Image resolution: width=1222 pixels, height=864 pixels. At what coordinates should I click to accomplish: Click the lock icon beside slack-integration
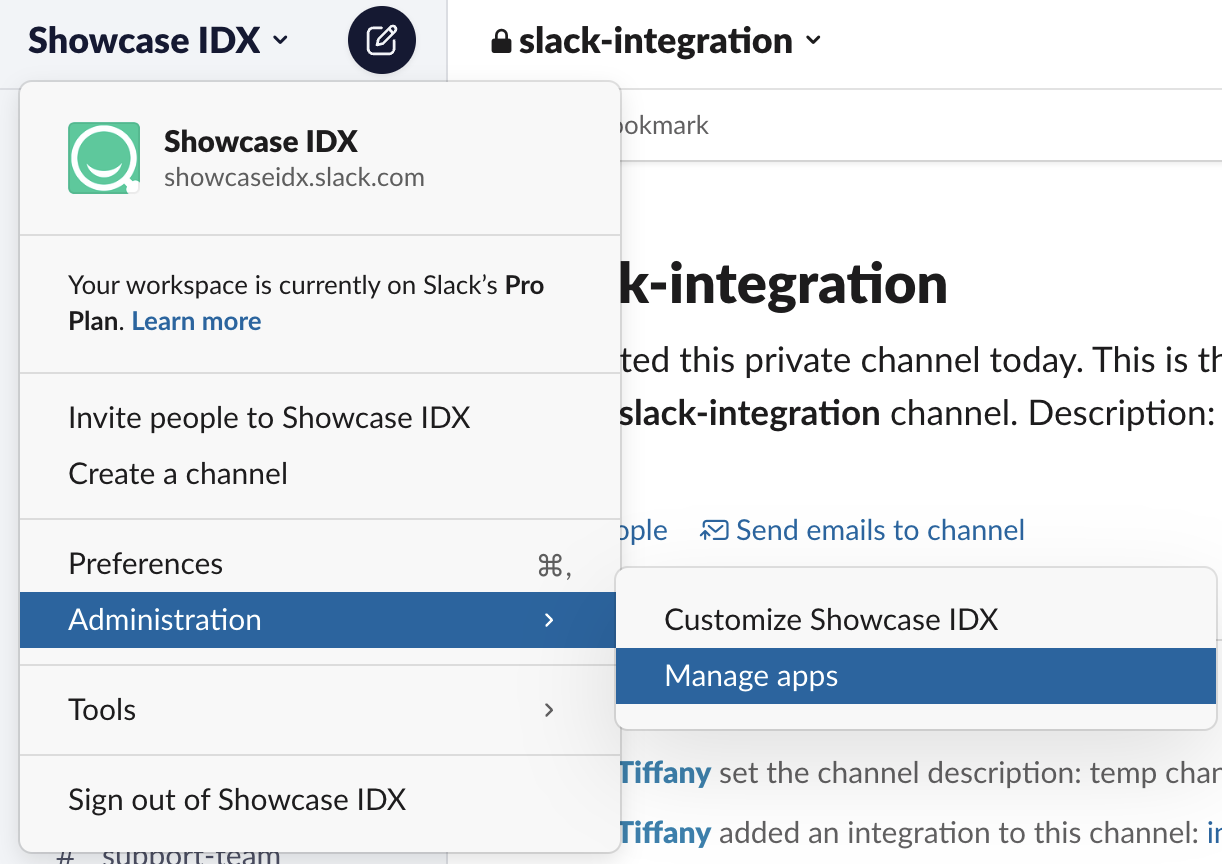pos(501,41)
